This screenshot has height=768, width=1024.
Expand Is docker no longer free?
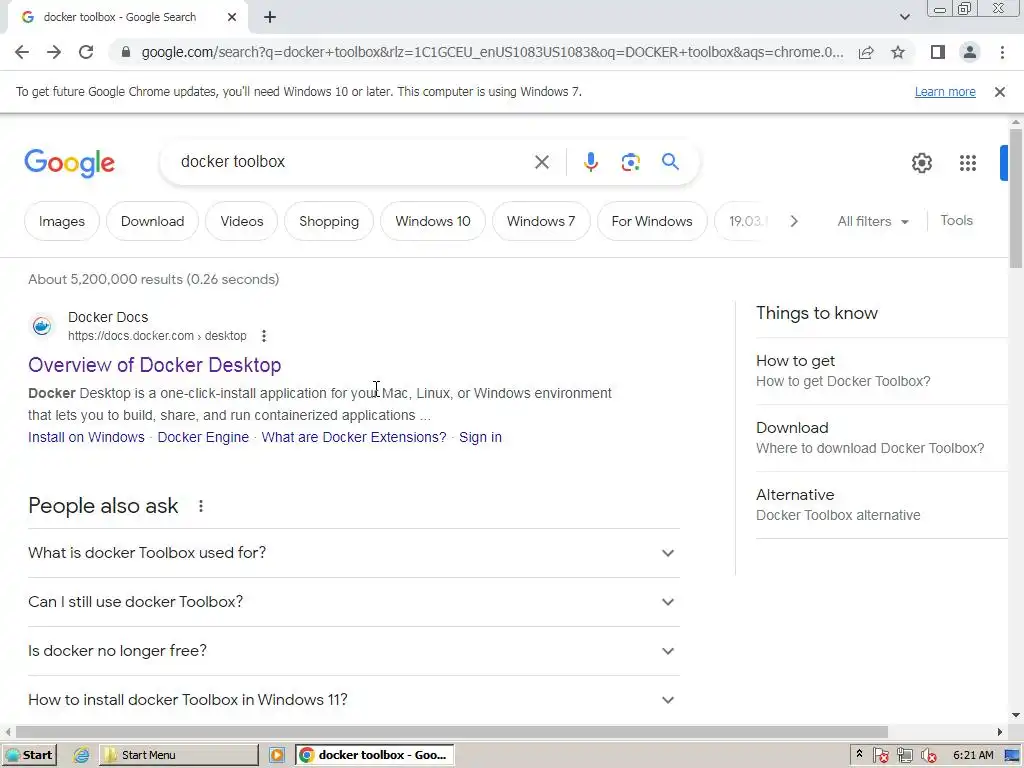[x=353, y=651]
